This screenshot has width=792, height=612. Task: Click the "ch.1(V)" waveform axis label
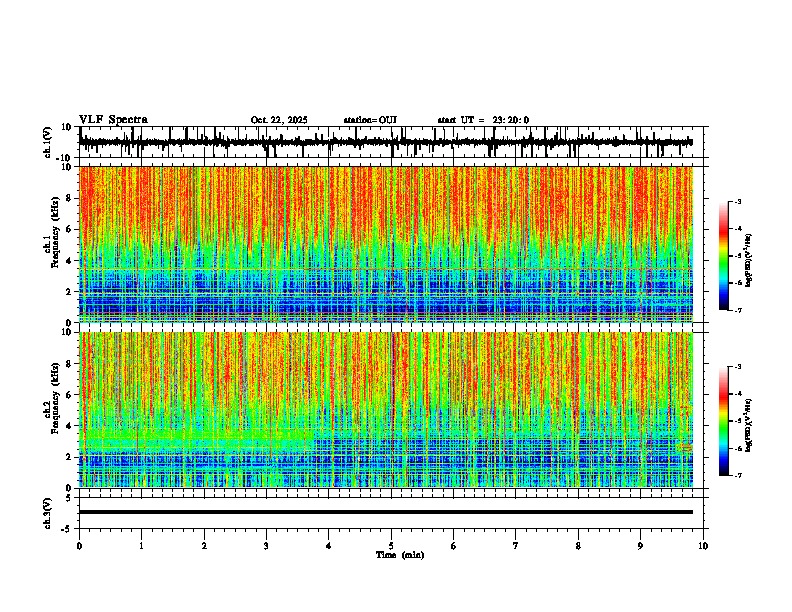pos(48,142)
